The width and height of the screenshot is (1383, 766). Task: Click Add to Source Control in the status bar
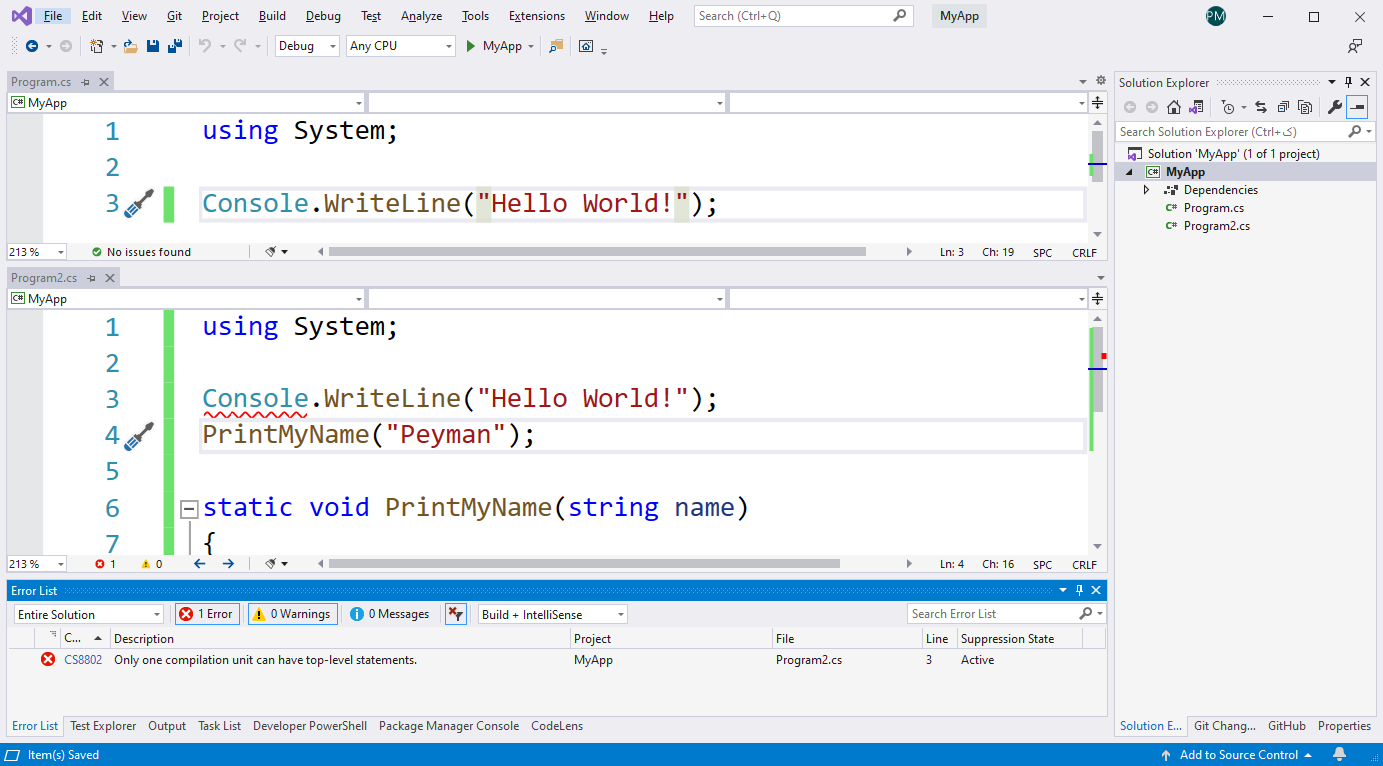coord(1239,755)
